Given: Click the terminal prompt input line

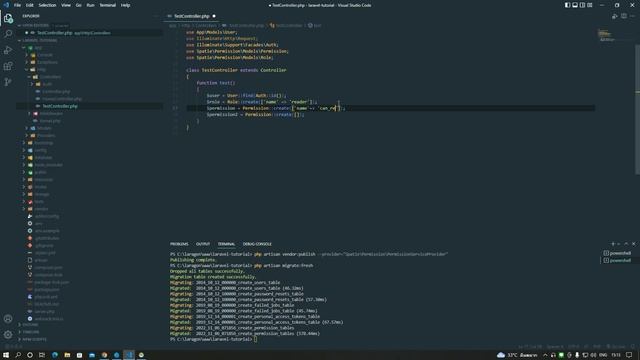Looking at the screenshot, I should tap(213, 339).
